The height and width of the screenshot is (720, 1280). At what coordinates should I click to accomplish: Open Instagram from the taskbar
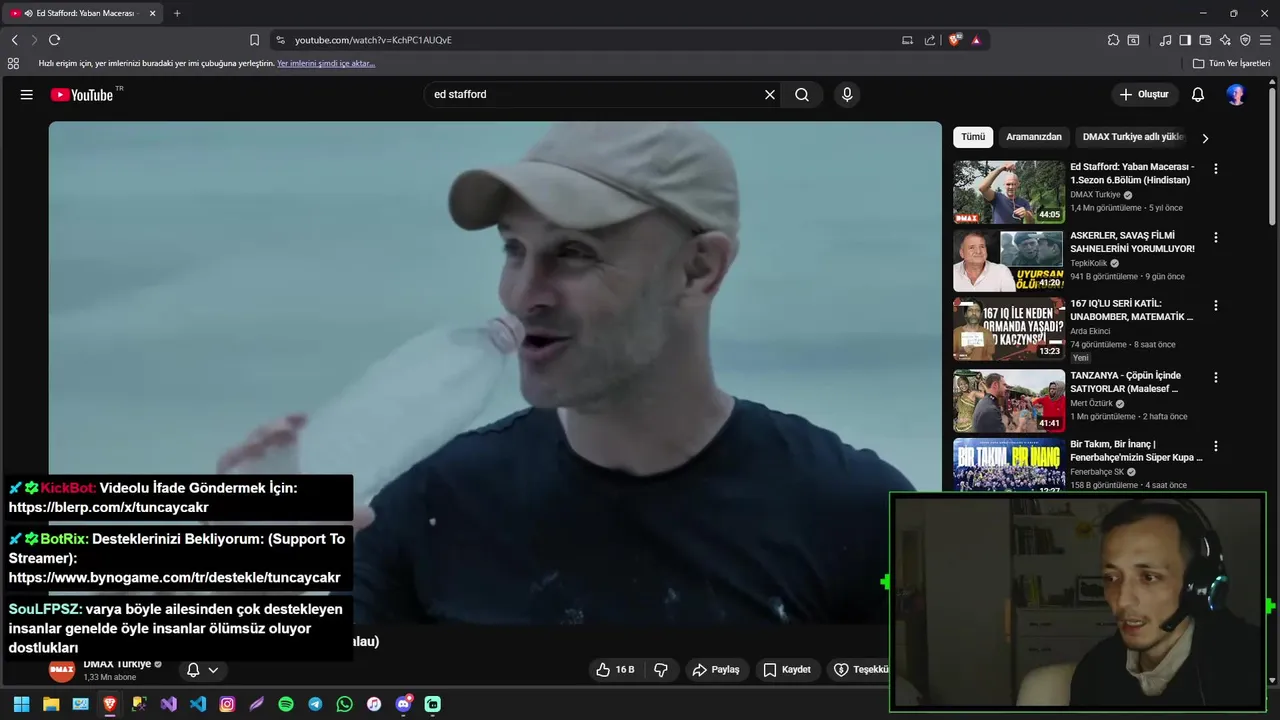coord(227,704)
